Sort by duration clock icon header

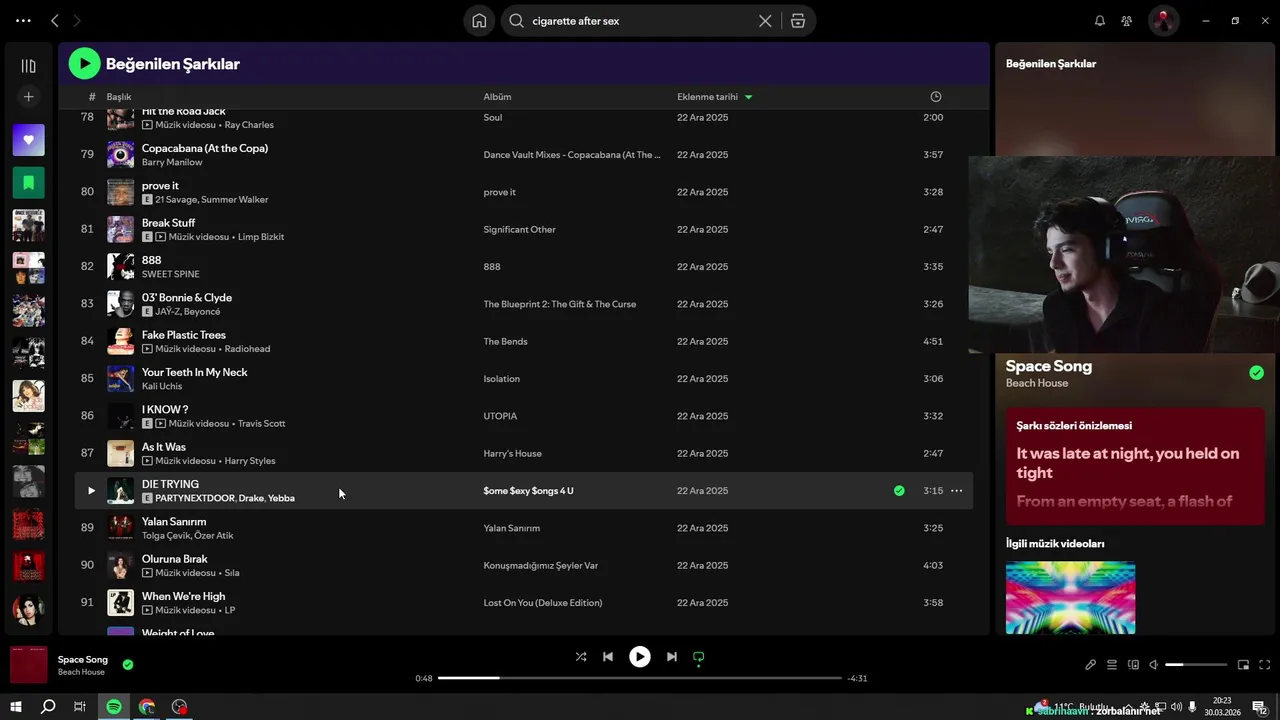click(936, 97)
